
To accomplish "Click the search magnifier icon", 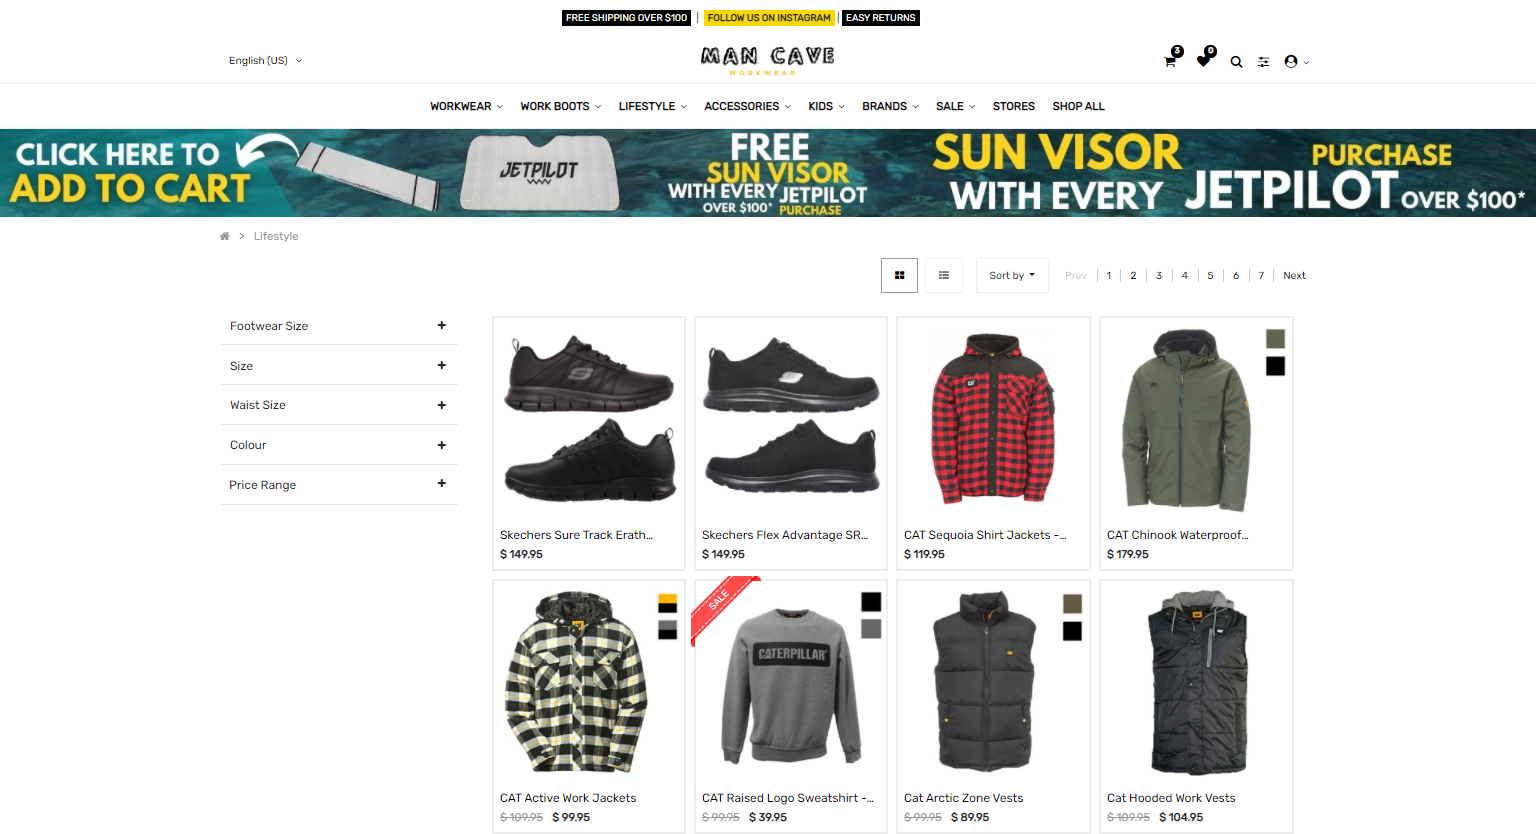I will 1236,62.
